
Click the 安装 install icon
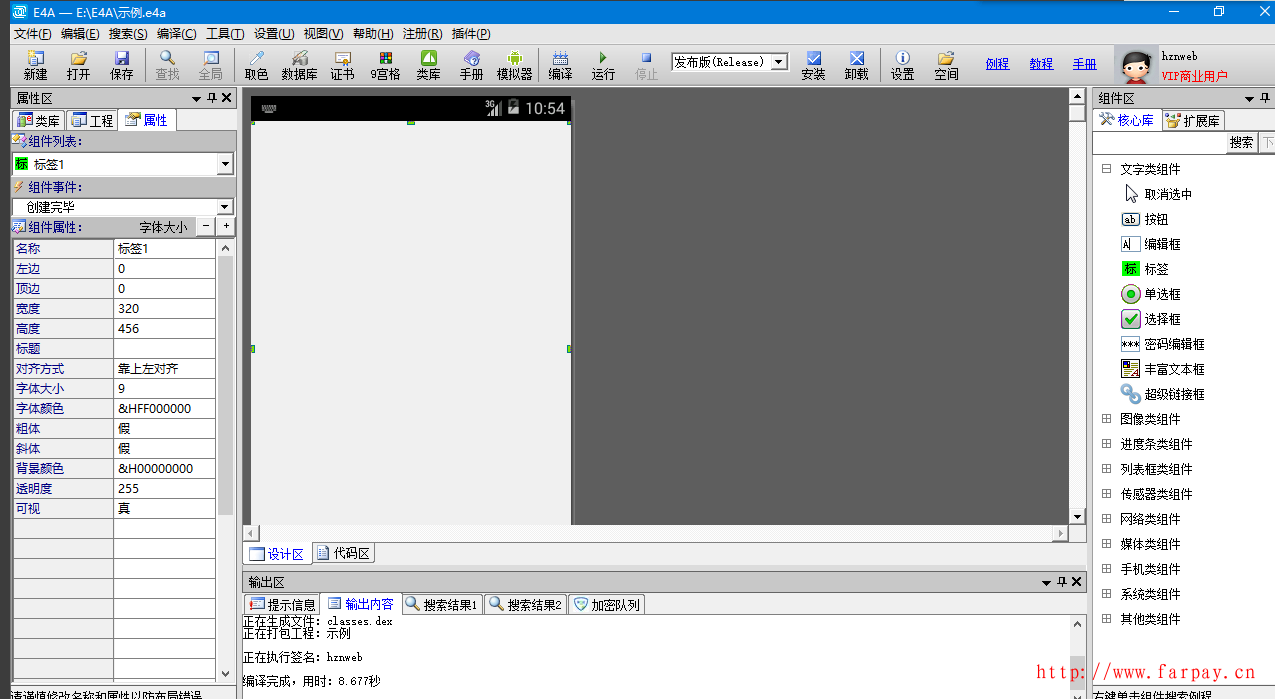[813, 65]
